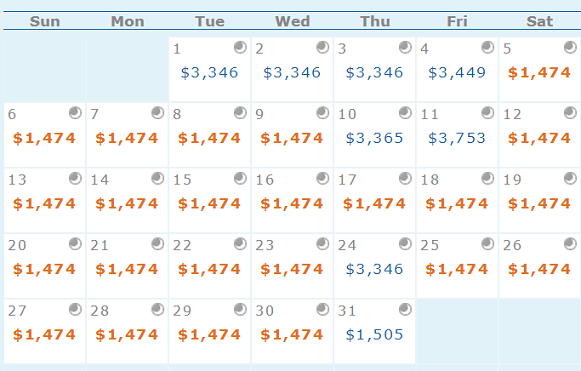Select the $3,753 price on day 11

(457, 138)
